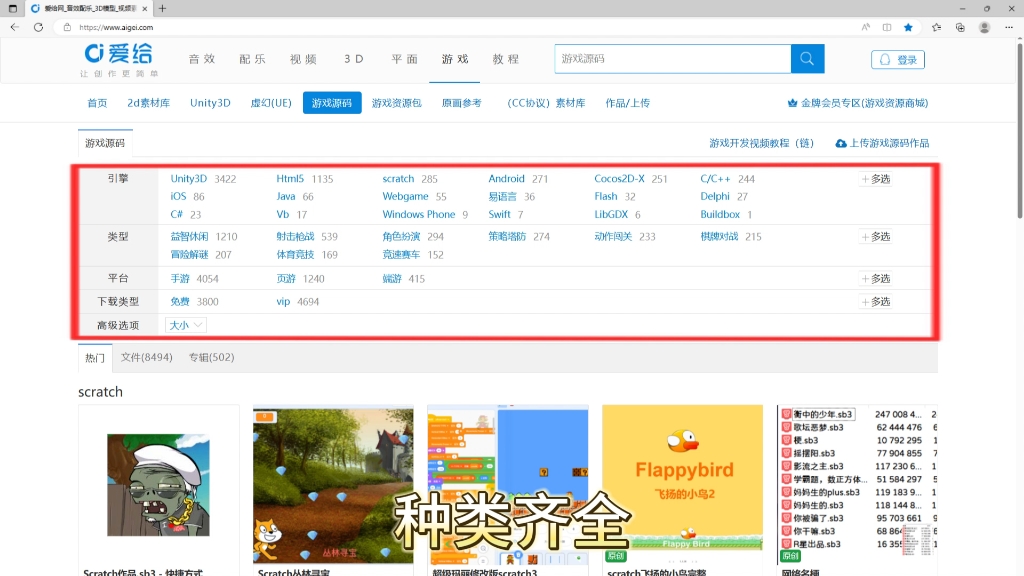
Task: Open the zombie Scratch作品 thumbnail
Action: 159,485
